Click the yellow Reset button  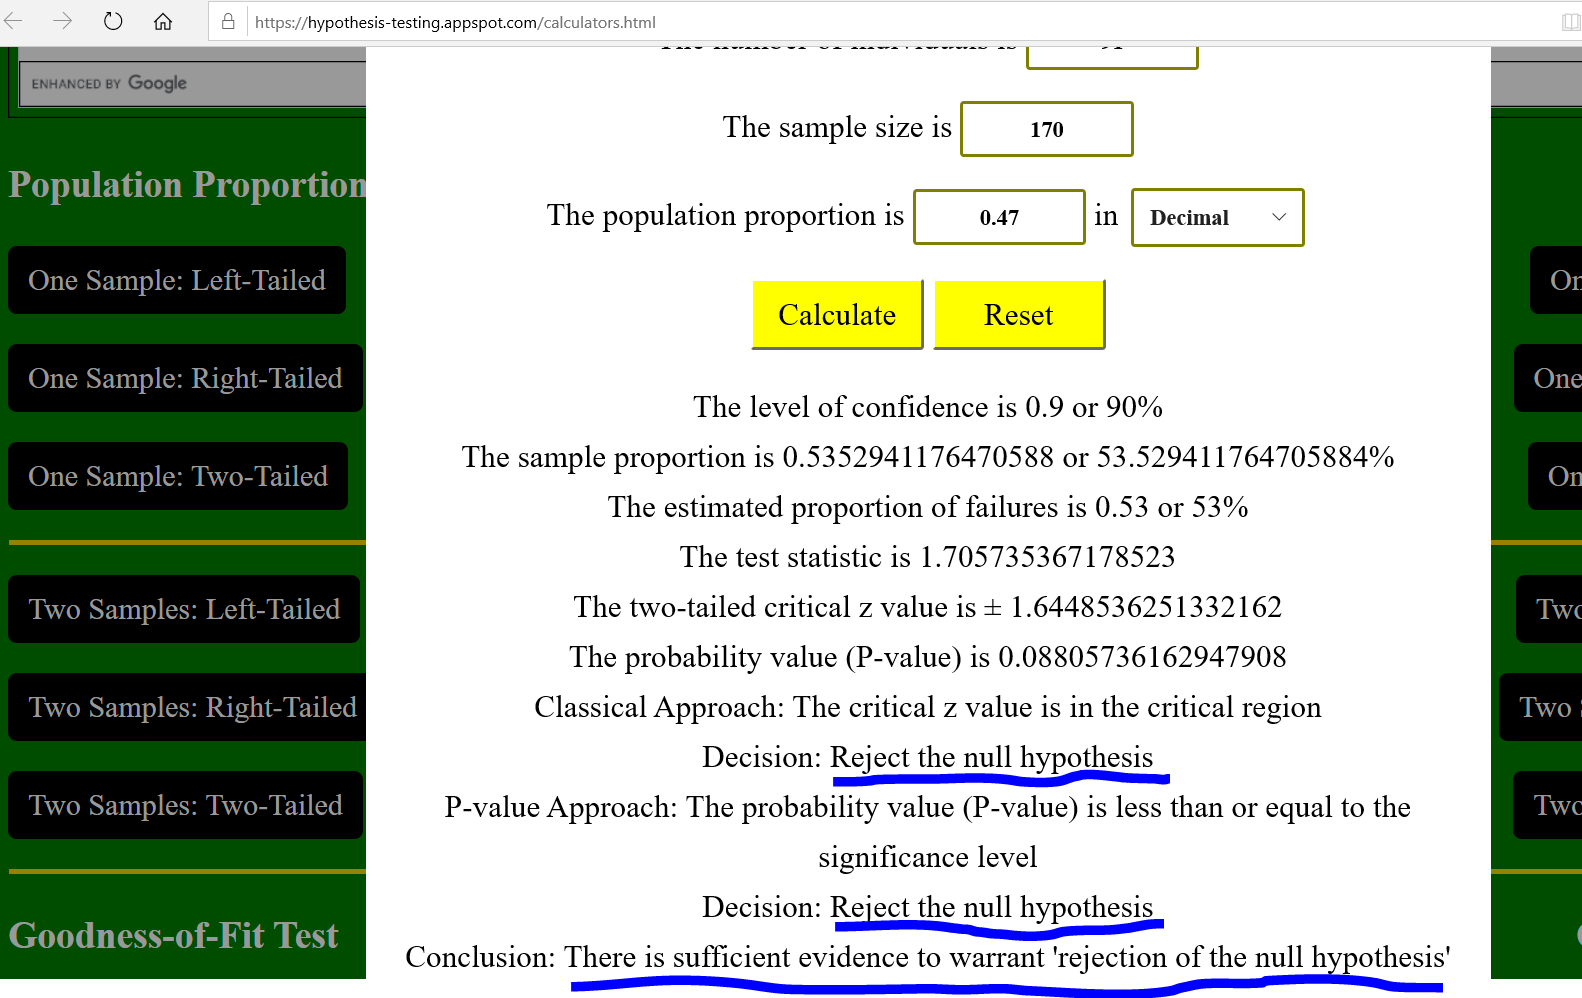click(x=1019, y=315)
